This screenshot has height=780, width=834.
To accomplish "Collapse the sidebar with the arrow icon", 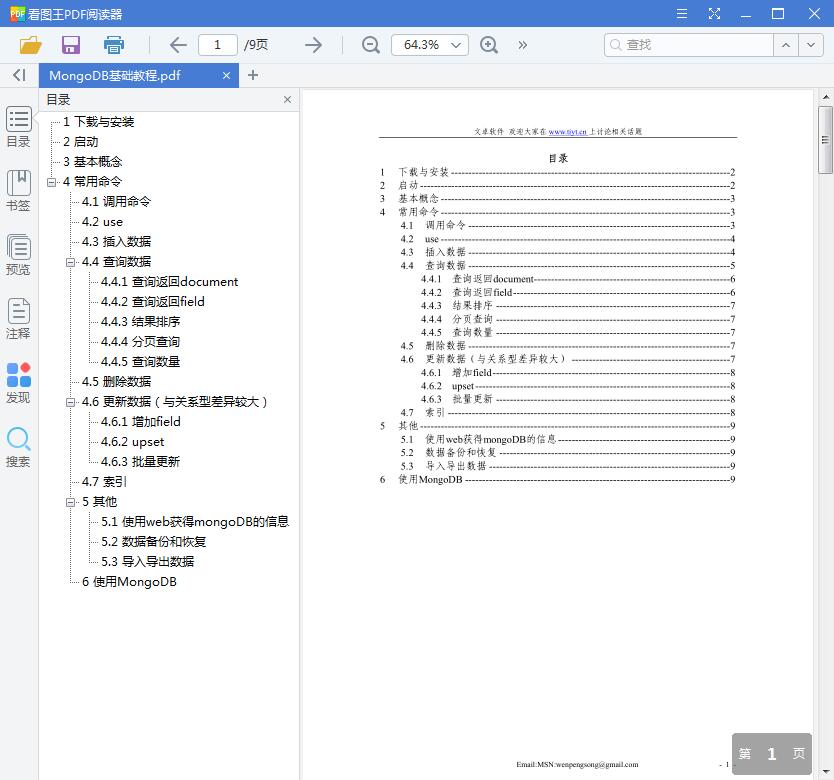I will pos(19,75).
